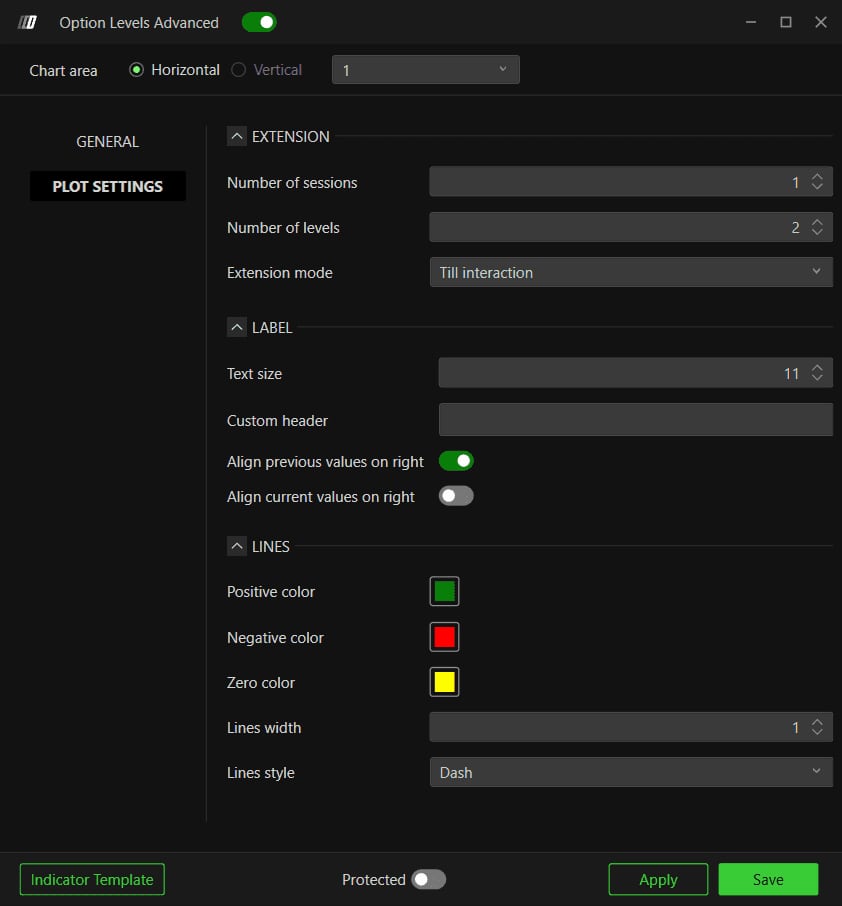842x906 pixels.
Task: Collapse the LINES section
Action: pyautogui.click(x=236, y=546)
